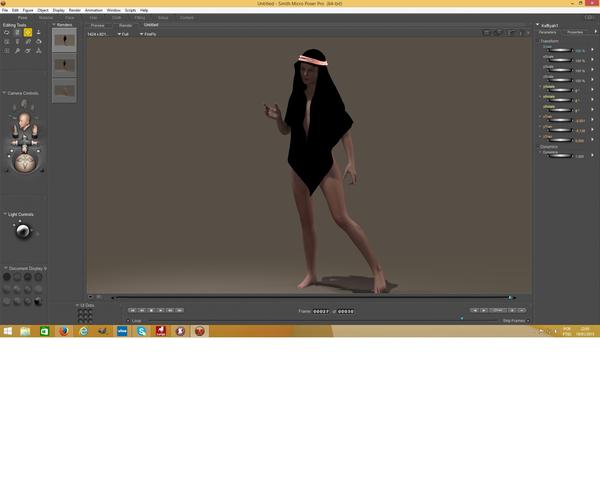Open the Skip Frames option

coord(515,321)
